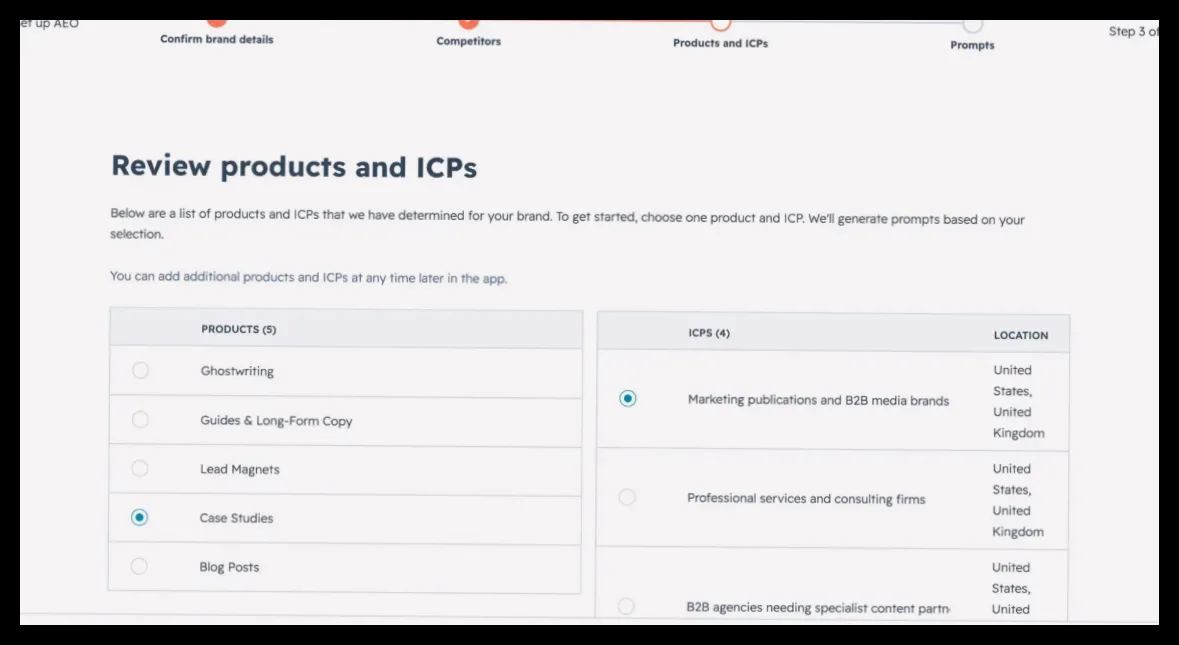This screenshot has width=1179, height=645.
Task: Select the Ghostwriting radio button
Action: [141, 370]
